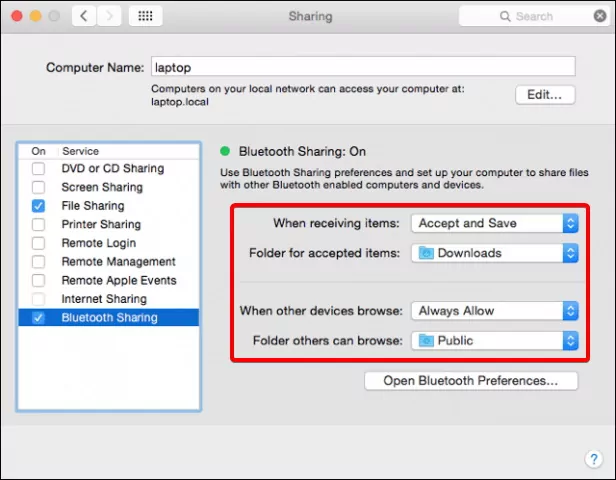Open the 'When receiving items' dropdown
Viewport: 616px width, 480px height.
click(495, 223)
